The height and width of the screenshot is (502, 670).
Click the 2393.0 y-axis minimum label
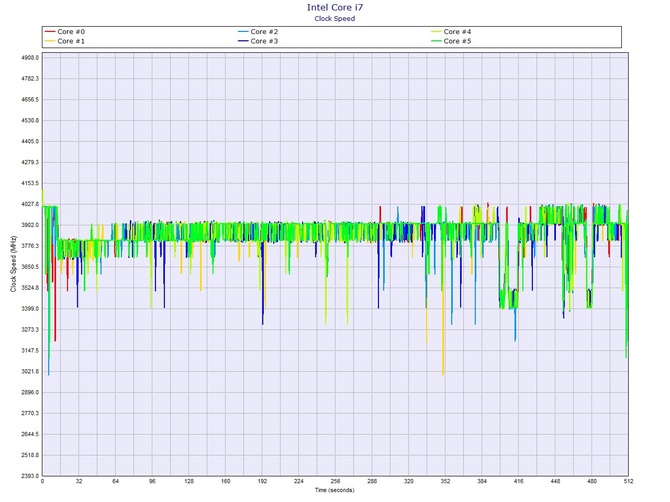pyautogui.click(x=30, y=476)
